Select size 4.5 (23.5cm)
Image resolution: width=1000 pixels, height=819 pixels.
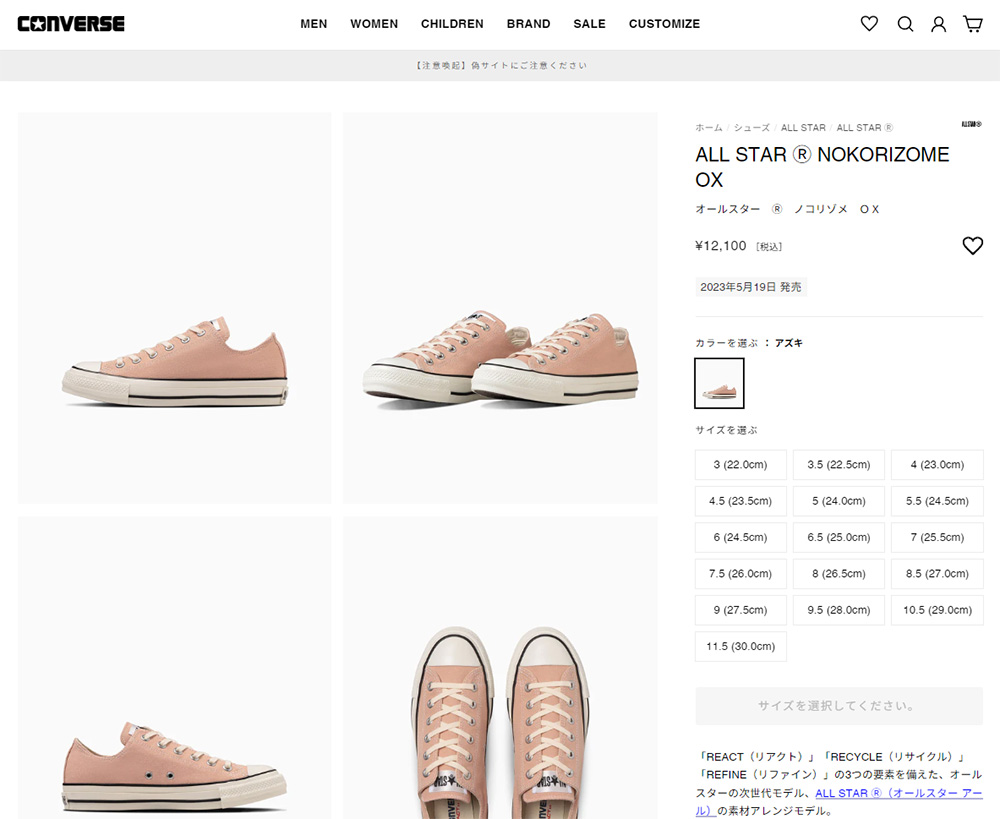pyautogui.click(x=740, y=501)
